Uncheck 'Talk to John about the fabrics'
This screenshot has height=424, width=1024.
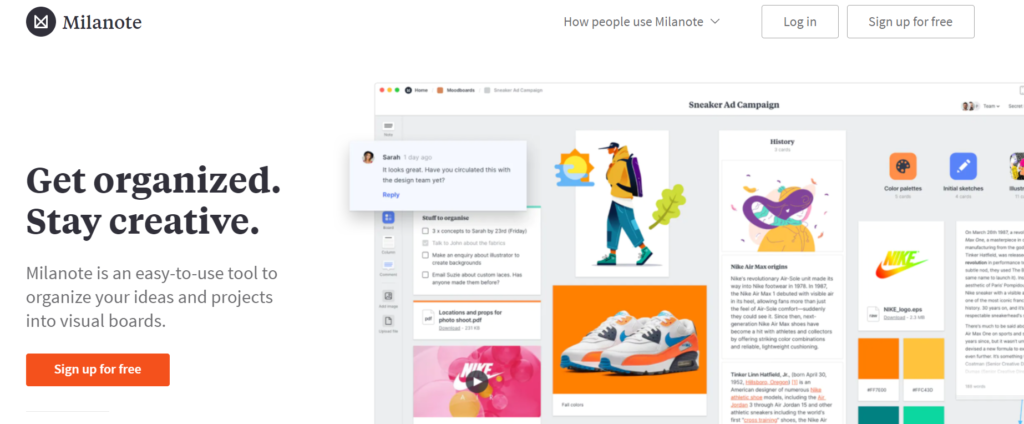click(x=426, y=243)
